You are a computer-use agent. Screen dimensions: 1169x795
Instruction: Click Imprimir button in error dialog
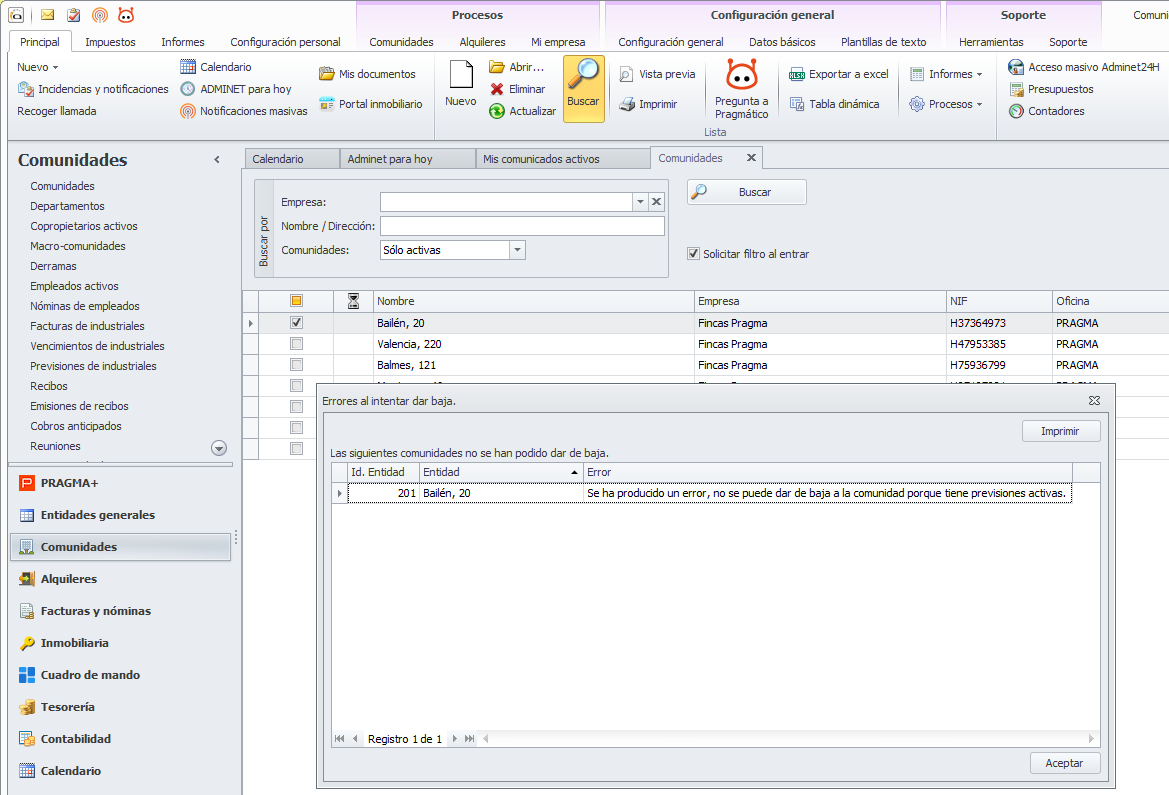tap(1061, 431)
